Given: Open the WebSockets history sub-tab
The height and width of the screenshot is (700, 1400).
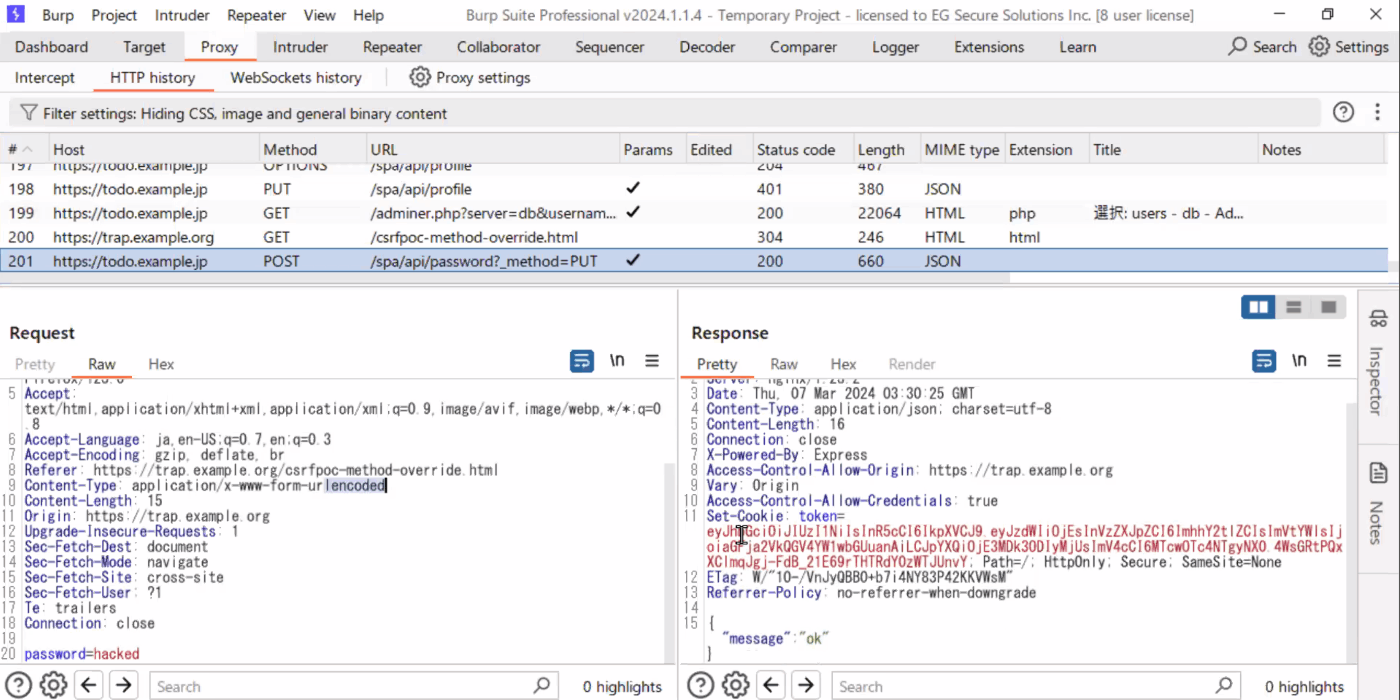Looking at the screenshot, I should pyautogui.click(x=296, y=77).
